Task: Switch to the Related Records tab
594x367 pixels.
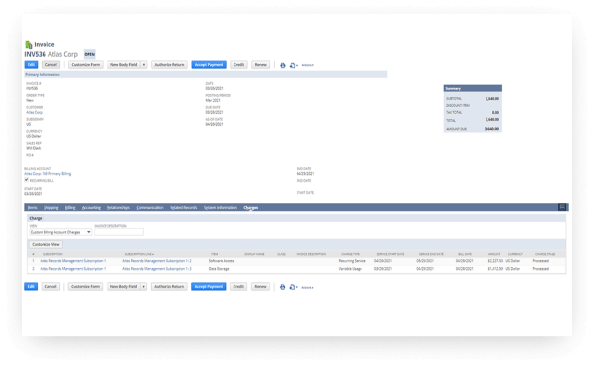Action: (x=184, y=208)
